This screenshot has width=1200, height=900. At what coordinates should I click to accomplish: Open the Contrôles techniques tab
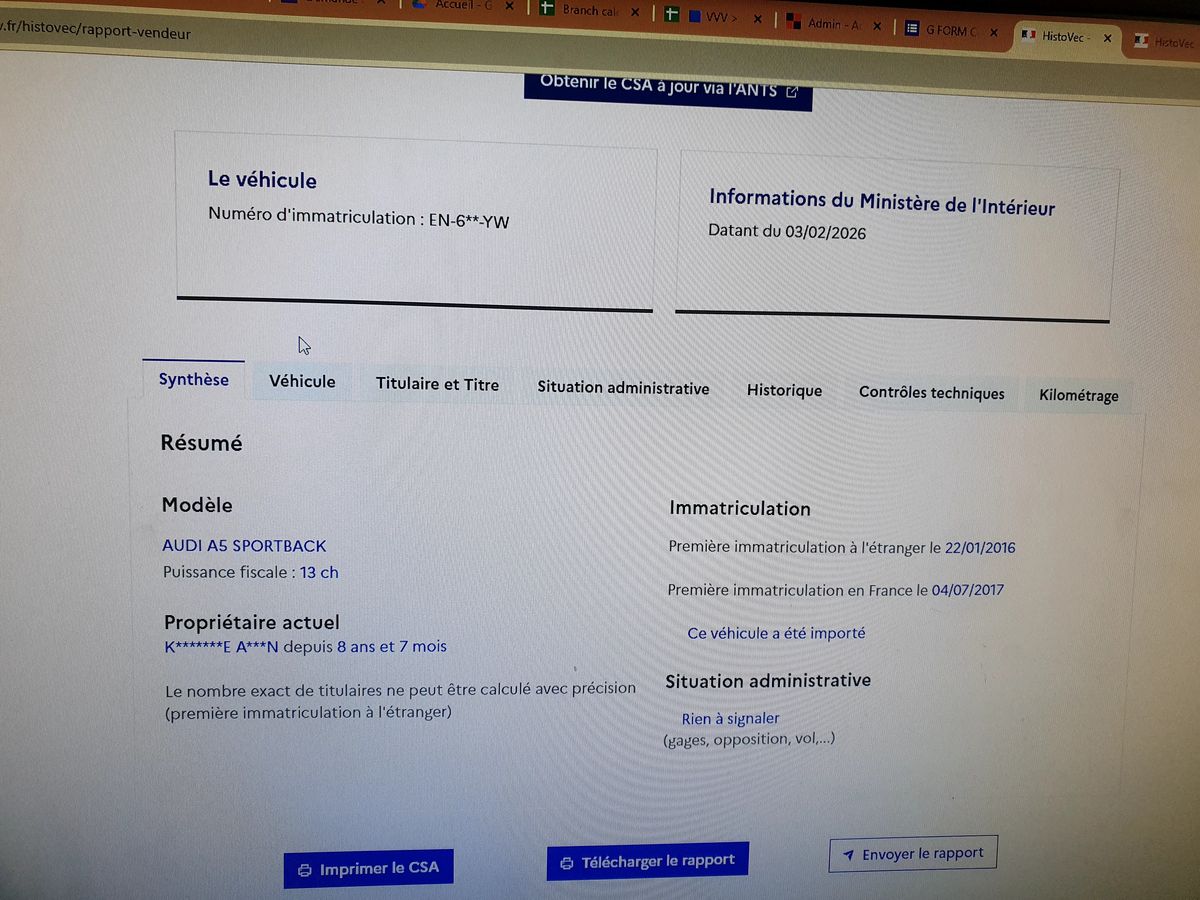click(x=931, y=393)
